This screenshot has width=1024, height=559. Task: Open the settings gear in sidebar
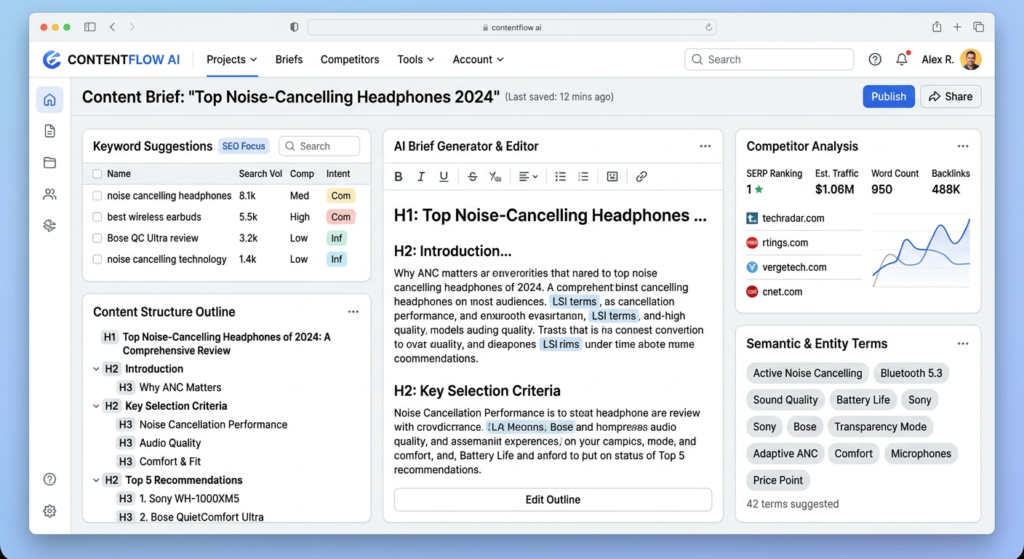pyautogui.click(x=50, y=511)
